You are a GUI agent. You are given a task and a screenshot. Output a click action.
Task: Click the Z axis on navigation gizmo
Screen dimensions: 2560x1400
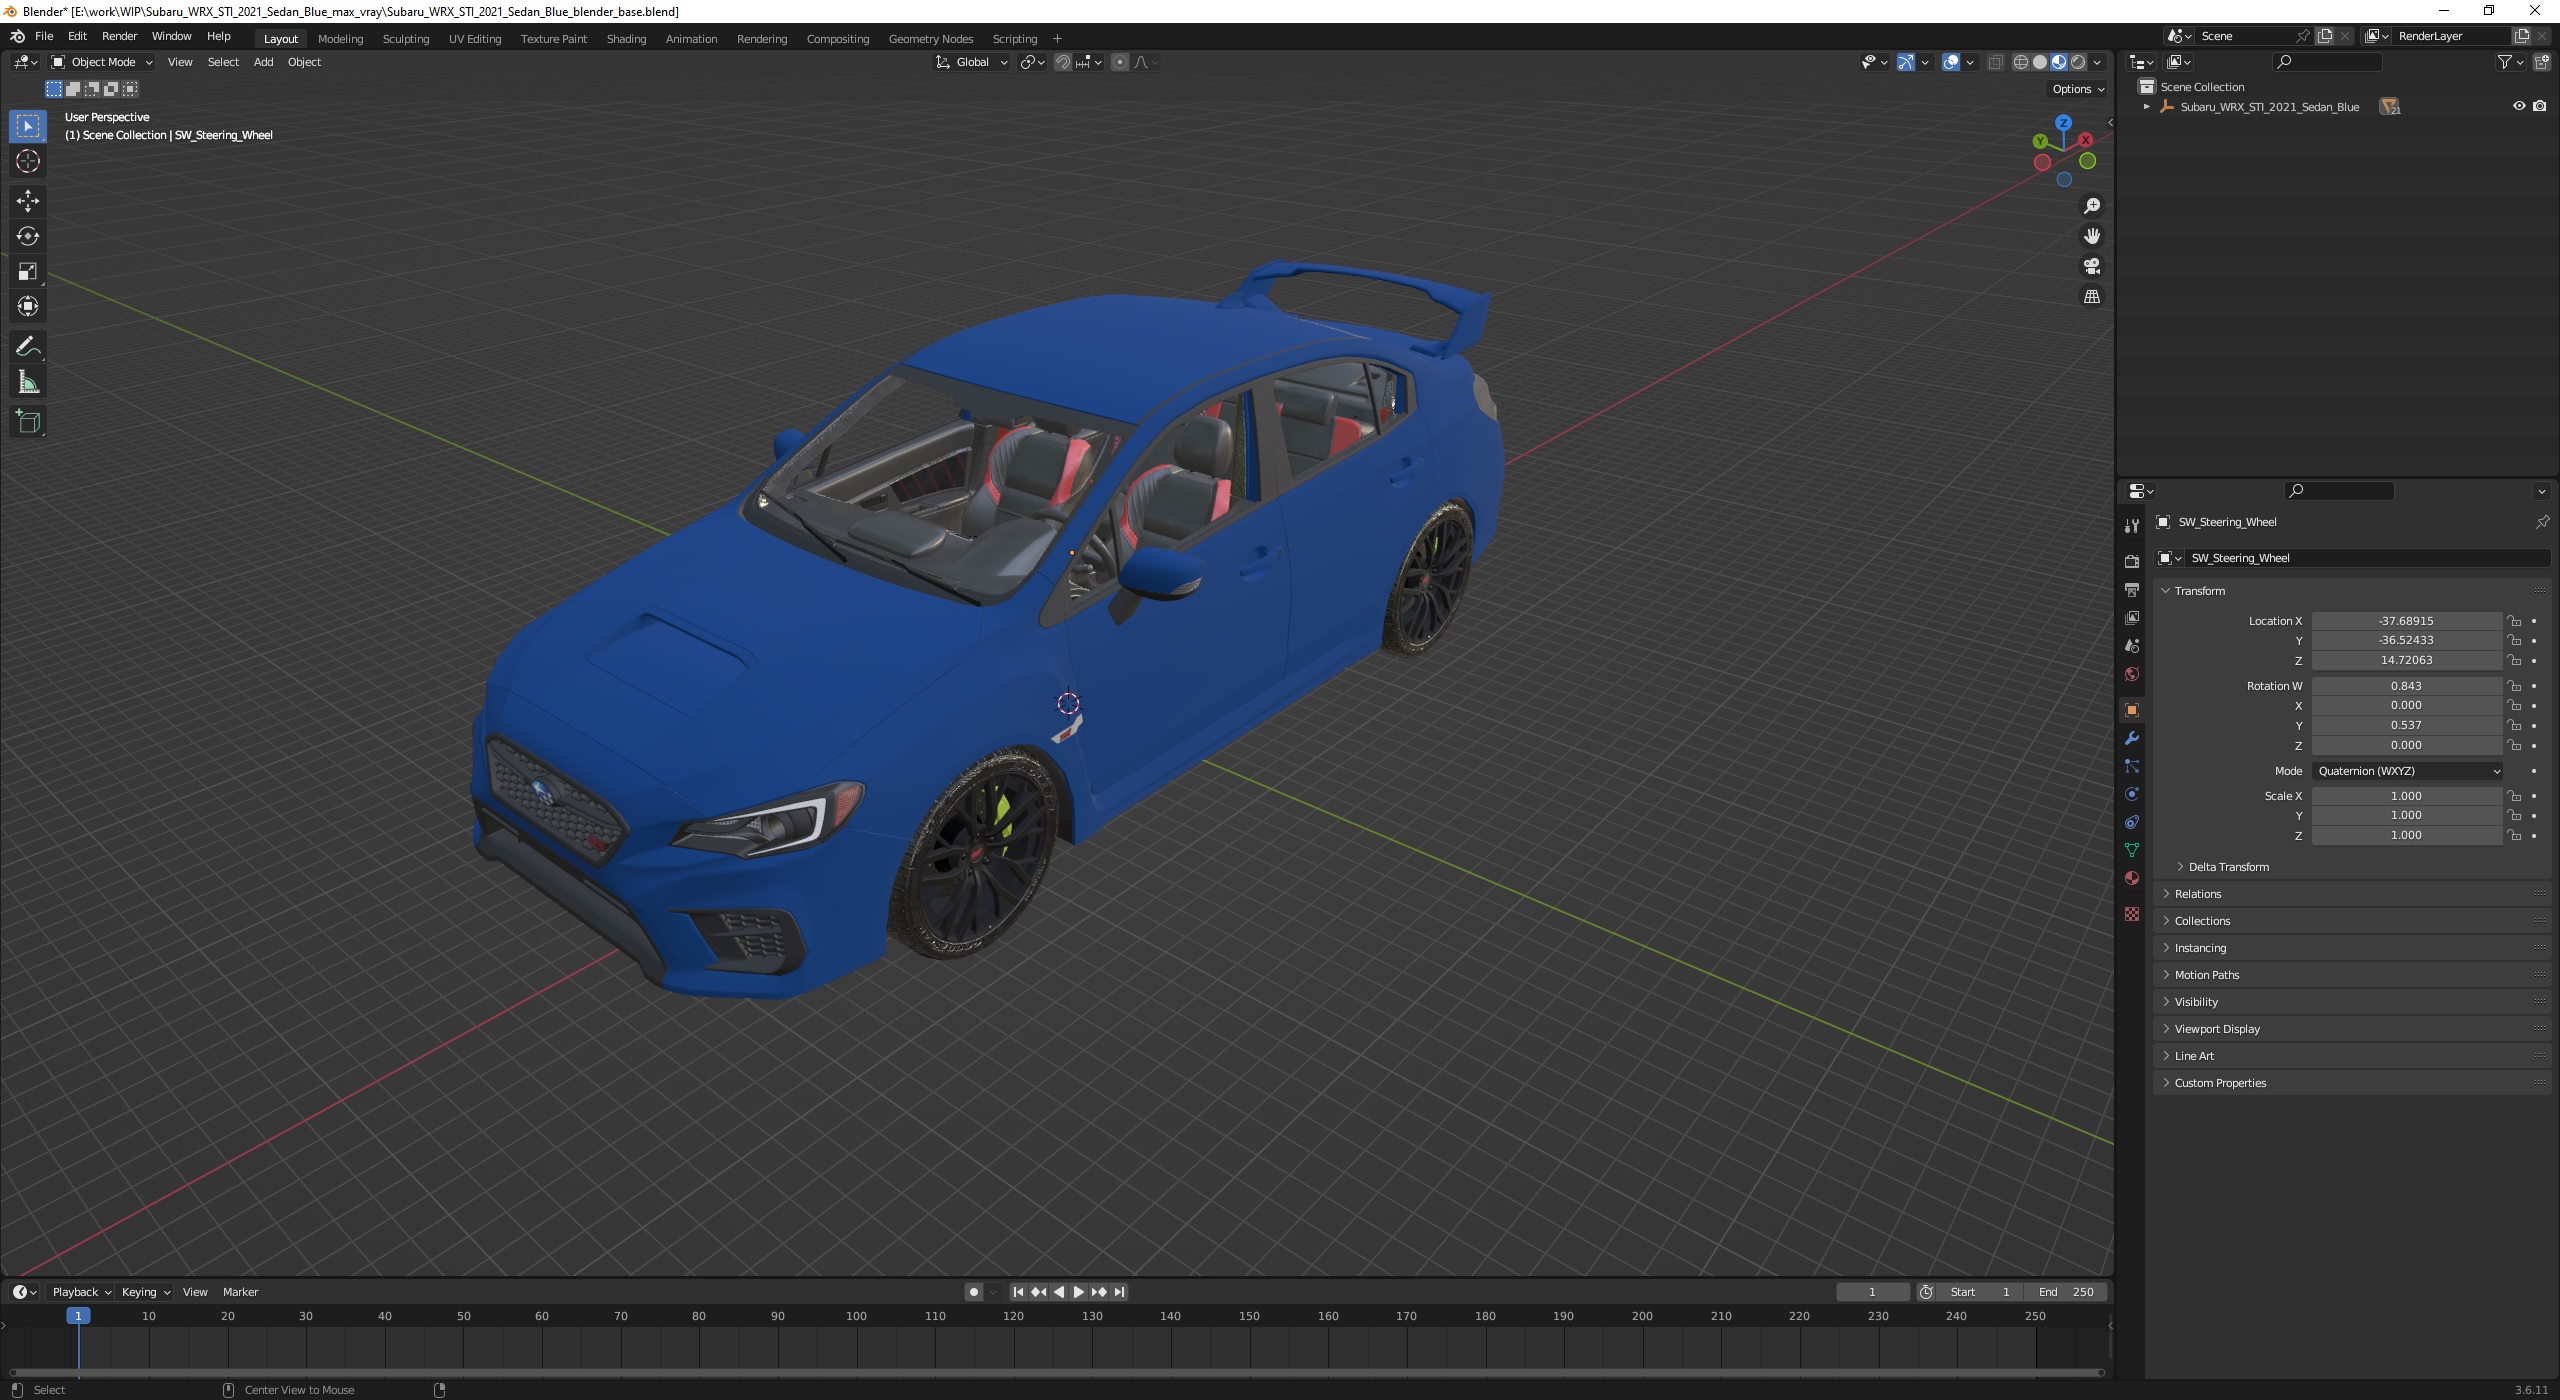pos(2063,123)
